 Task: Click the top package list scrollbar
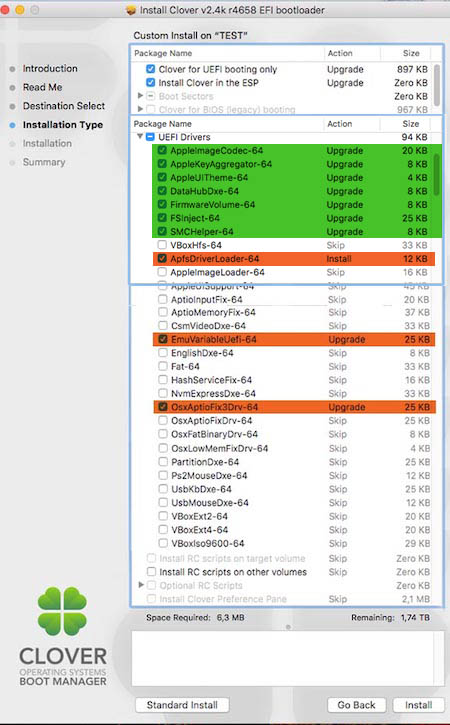[437, 85]
